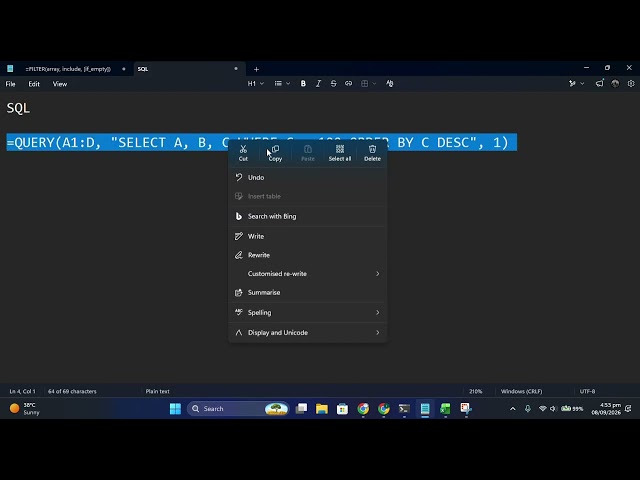Viewport: 640px width, 480px height.
Task: Select the Write menu entry
Action: coord(308,236)
